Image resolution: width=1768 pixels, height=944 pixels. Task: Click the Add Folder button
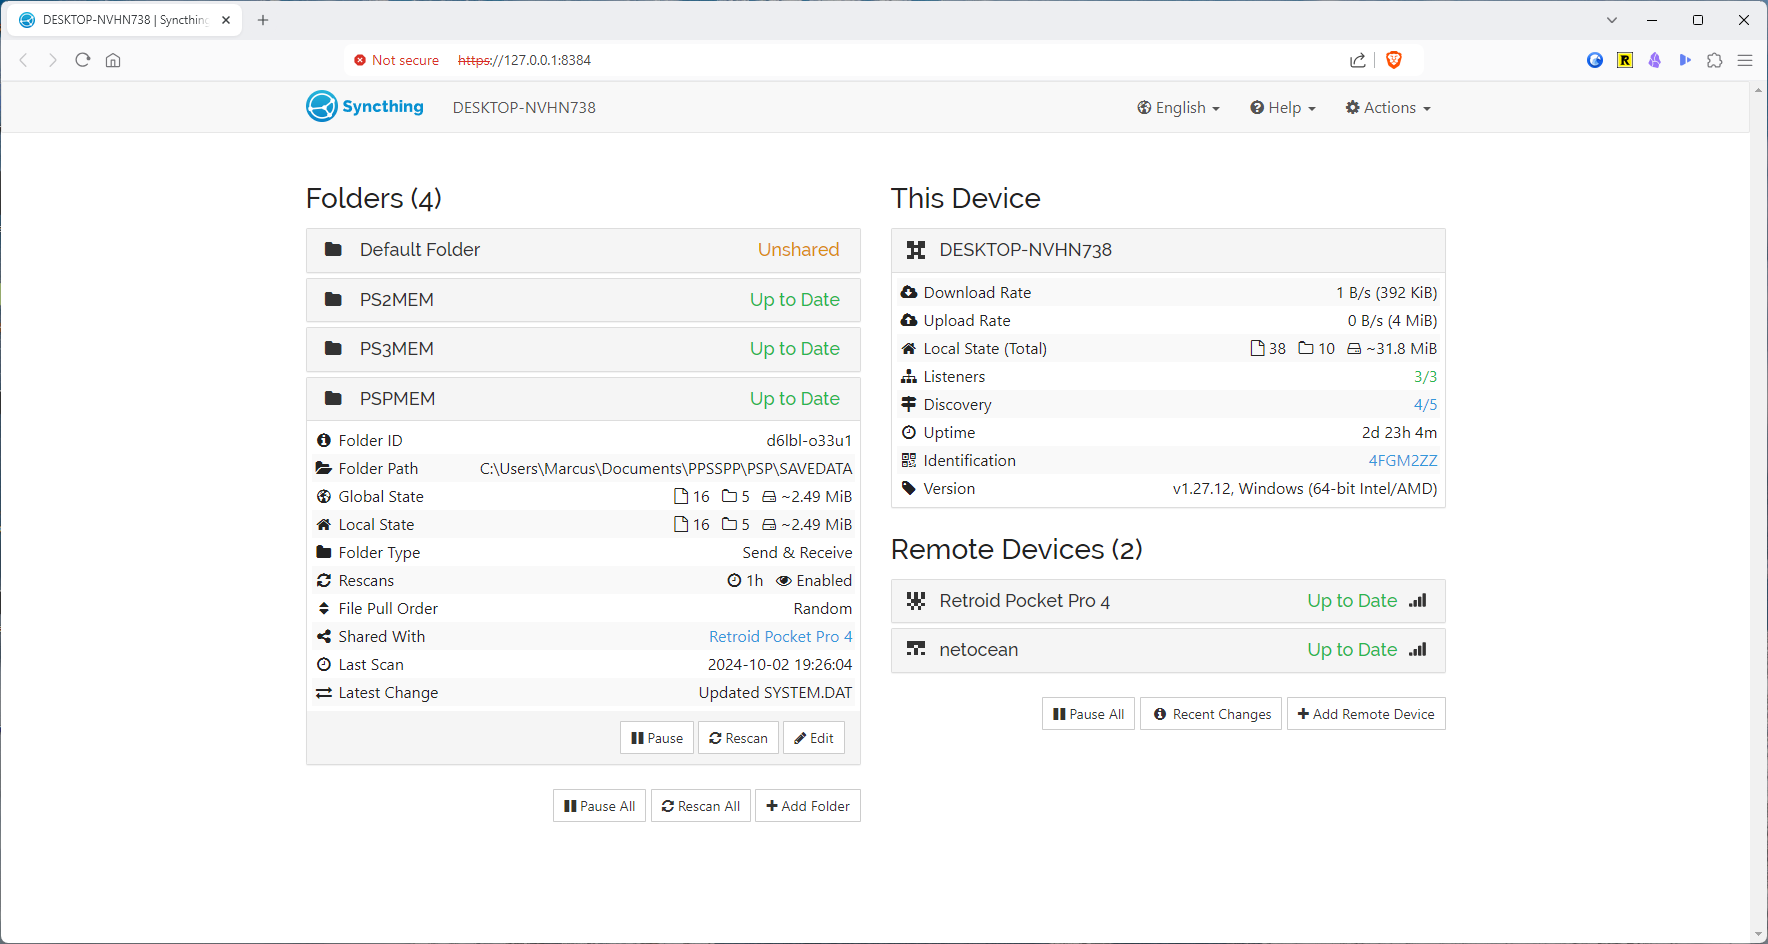[808, 806]
